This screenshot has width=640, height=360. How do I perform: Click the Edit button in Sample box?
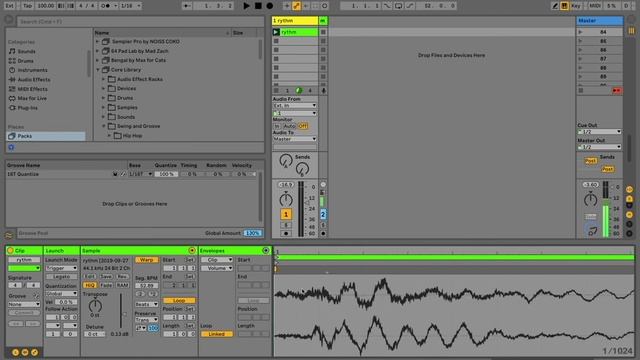(89, 276)
